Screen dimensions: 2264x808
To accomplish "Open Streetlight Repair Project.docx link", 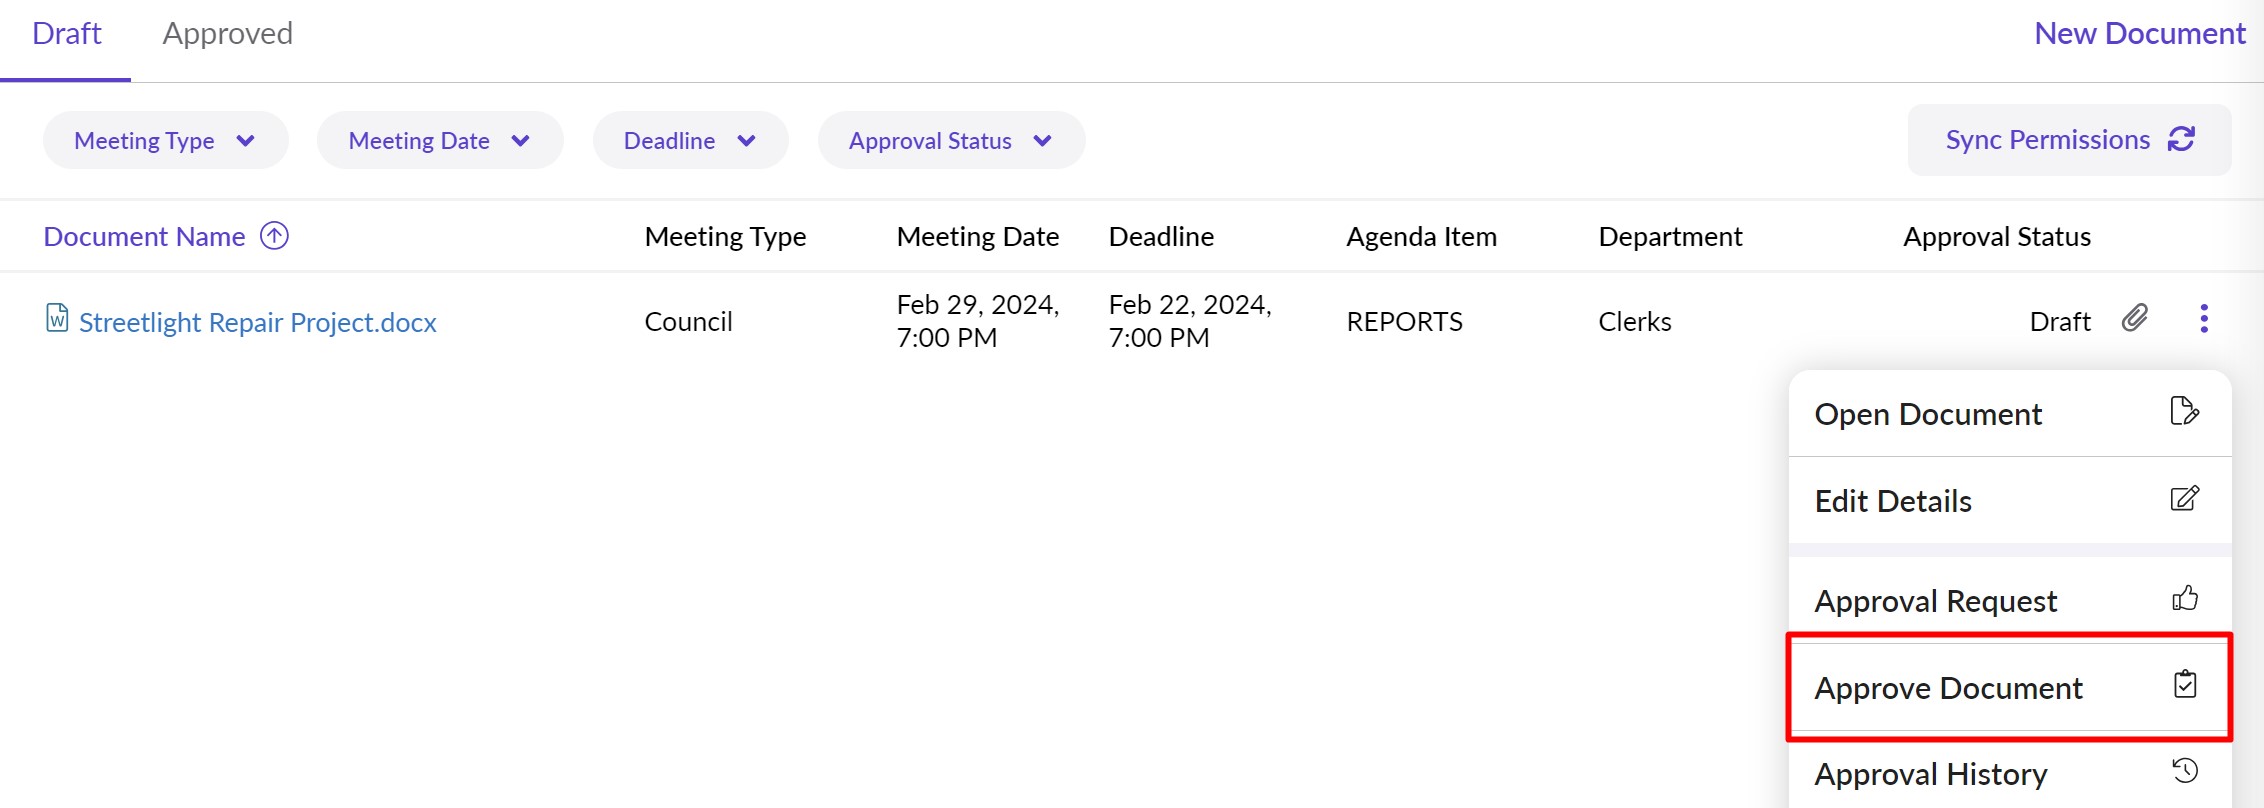I will pyautogui.click(x=257, y=322).
